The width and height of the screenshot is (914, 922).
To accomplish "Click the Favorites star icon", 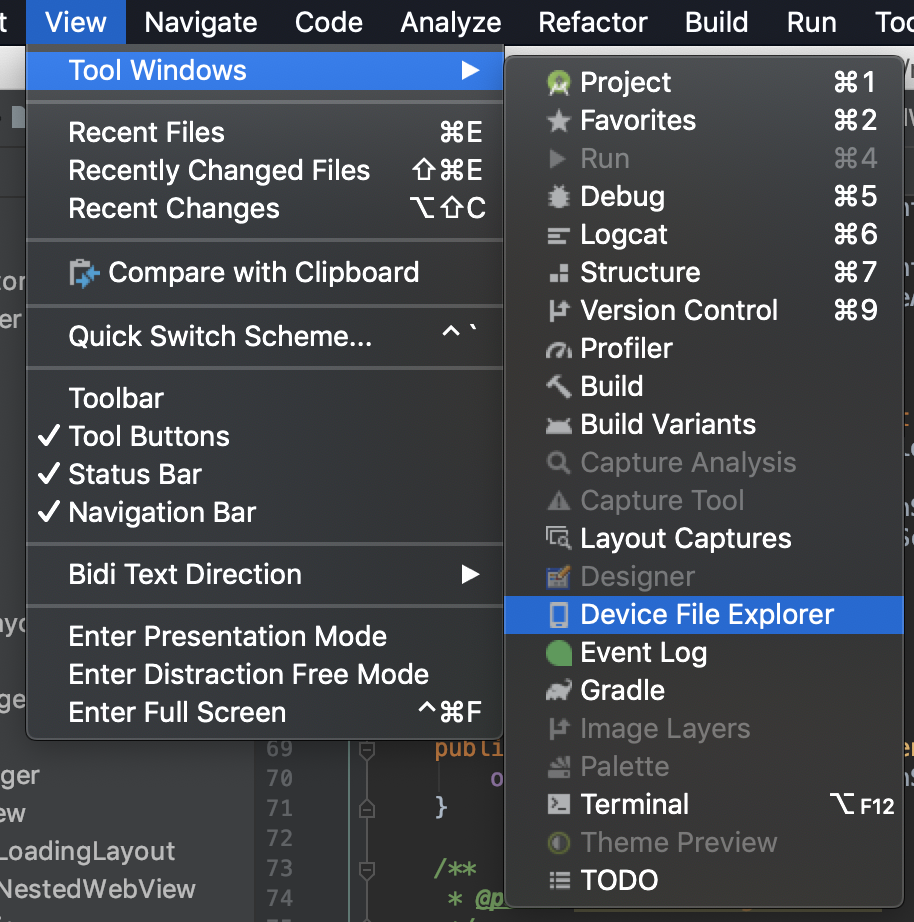I will (558, 121).
